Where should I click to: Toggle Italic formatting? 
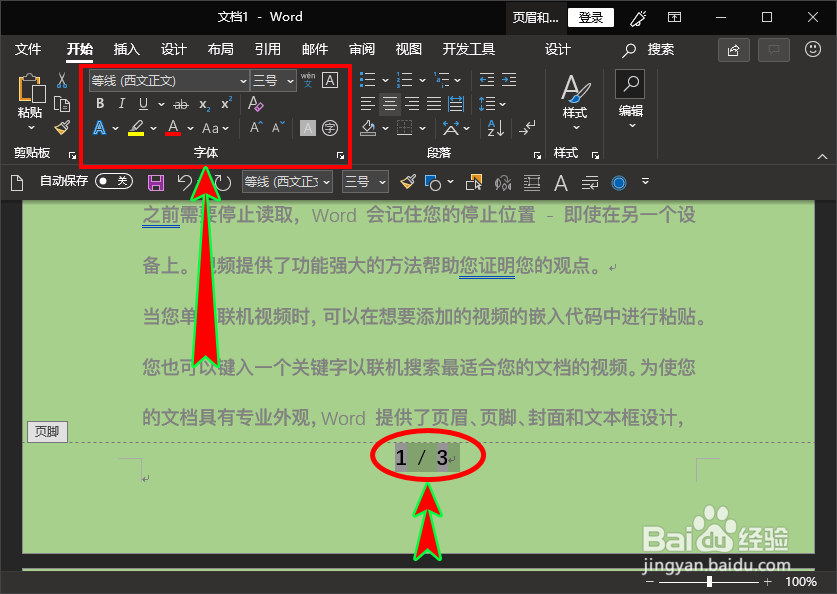point(122,104)
